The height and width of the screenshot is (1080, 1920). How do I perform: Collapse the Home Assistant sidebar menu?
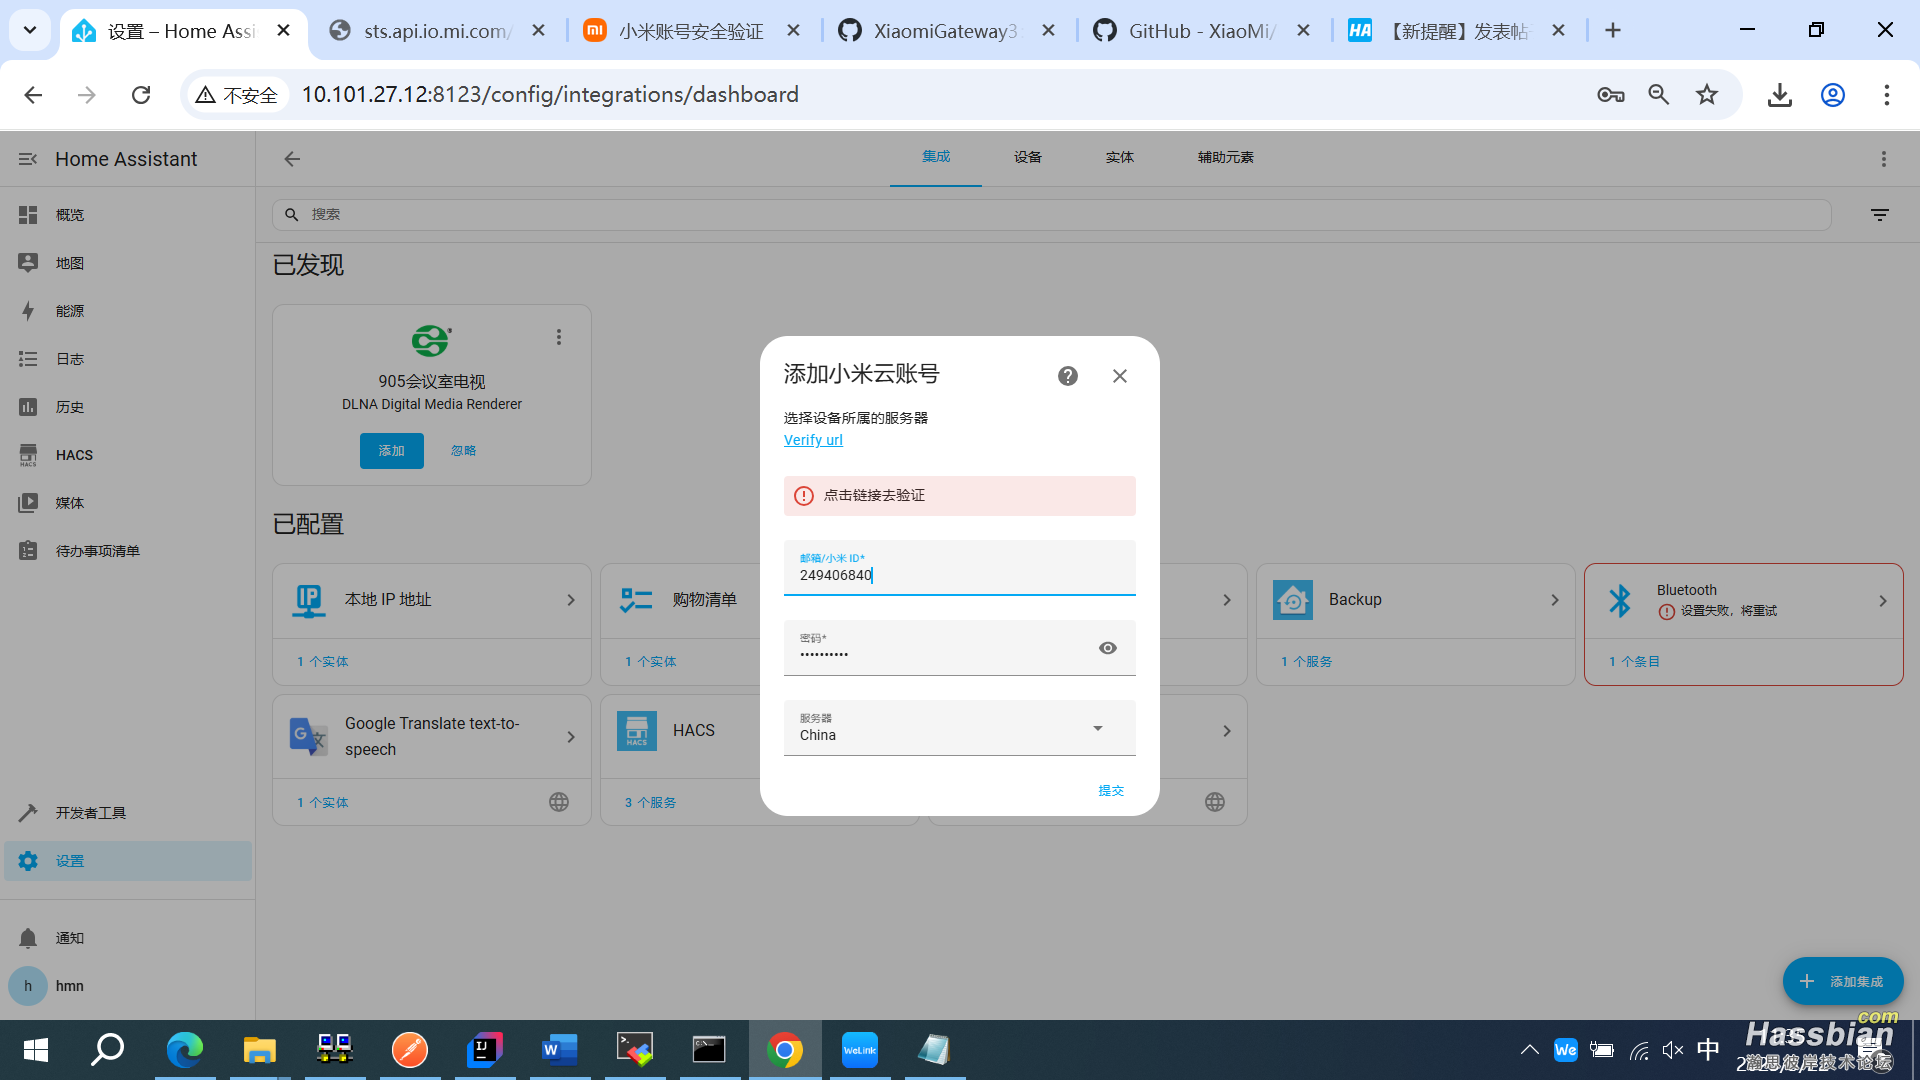[28, 159]
